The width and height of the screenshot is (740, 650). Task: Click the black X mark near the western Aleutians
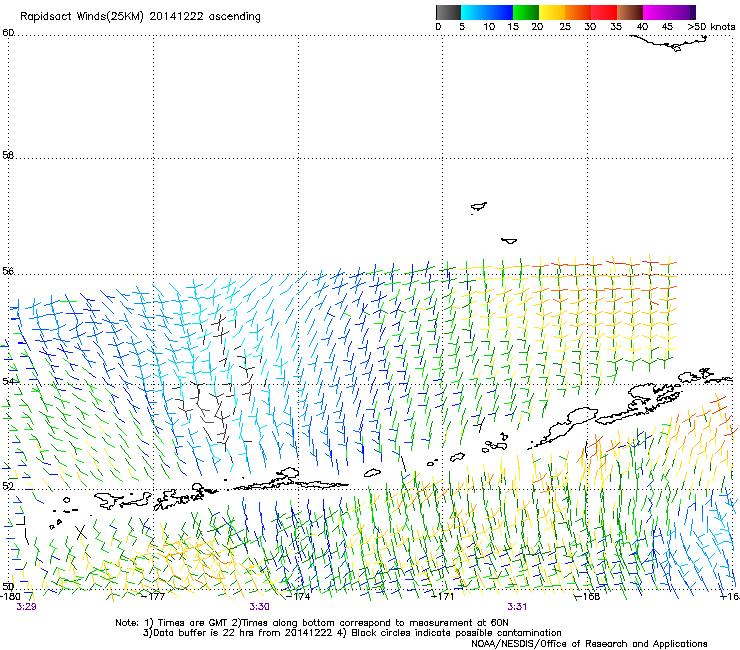coord(81,532)
